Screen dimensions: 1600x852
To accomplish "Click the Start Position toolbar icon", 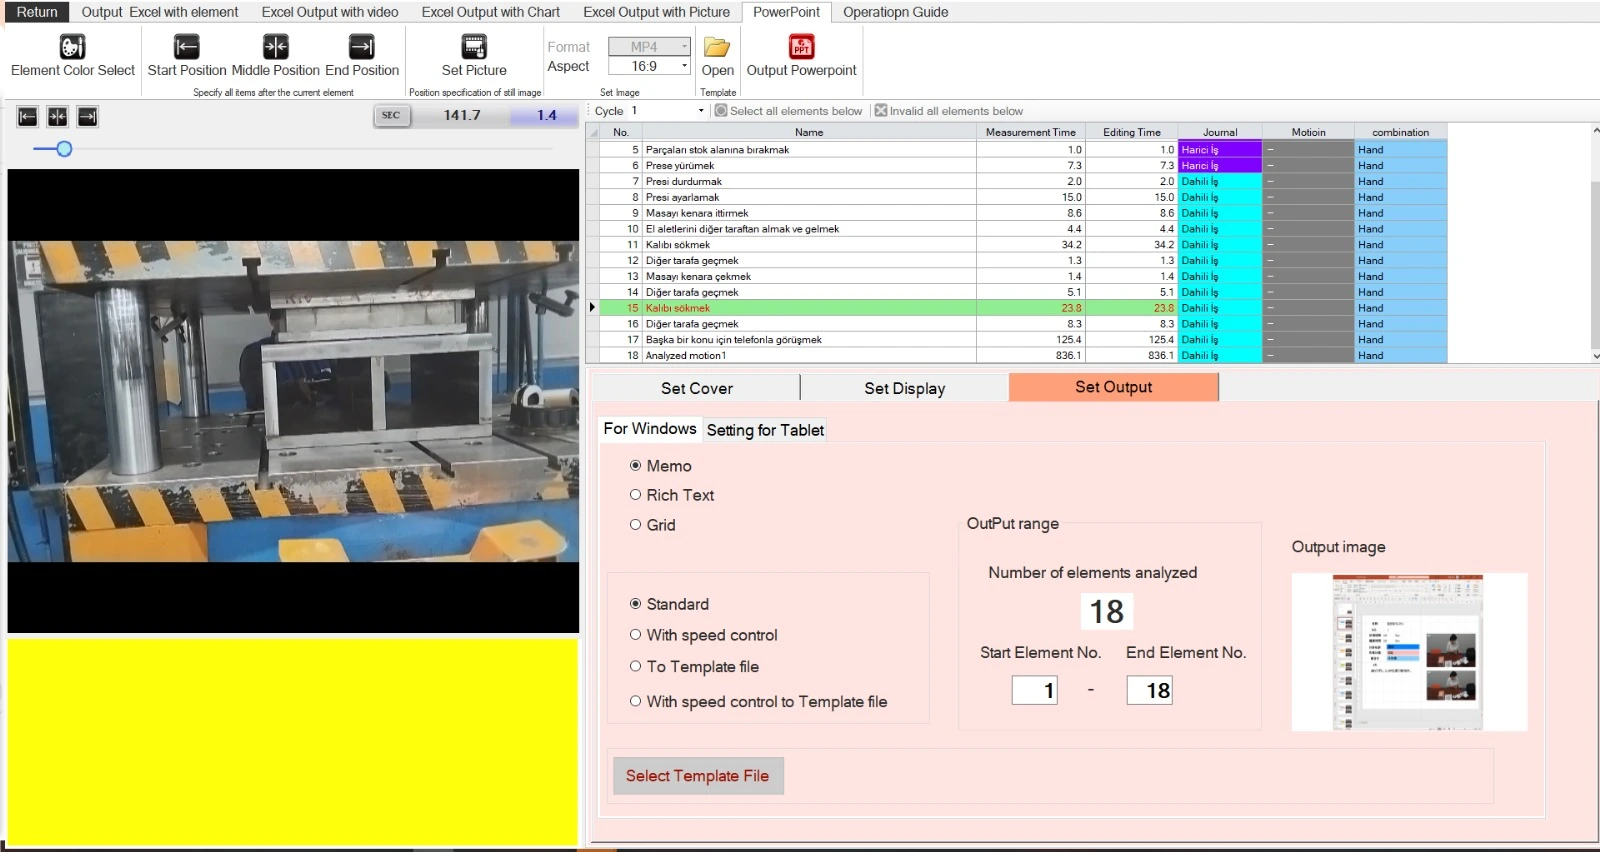I will [x=187, y=47].
